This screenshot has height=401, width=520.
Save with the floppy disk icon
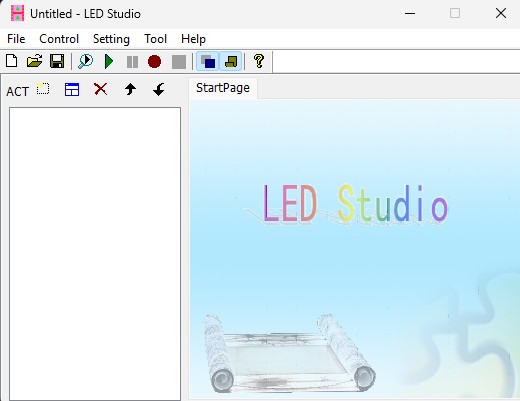click(57, 61)
